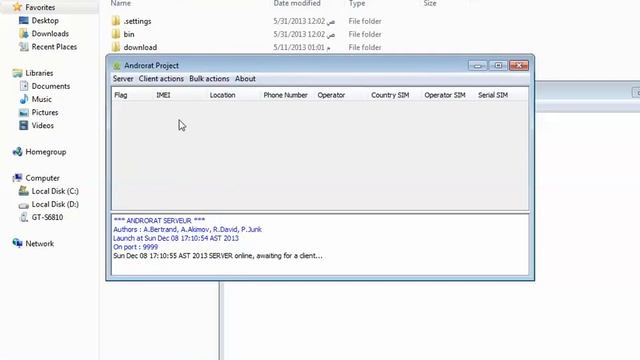Click the 'On port : 9999' log line

(x=136, y=247)
